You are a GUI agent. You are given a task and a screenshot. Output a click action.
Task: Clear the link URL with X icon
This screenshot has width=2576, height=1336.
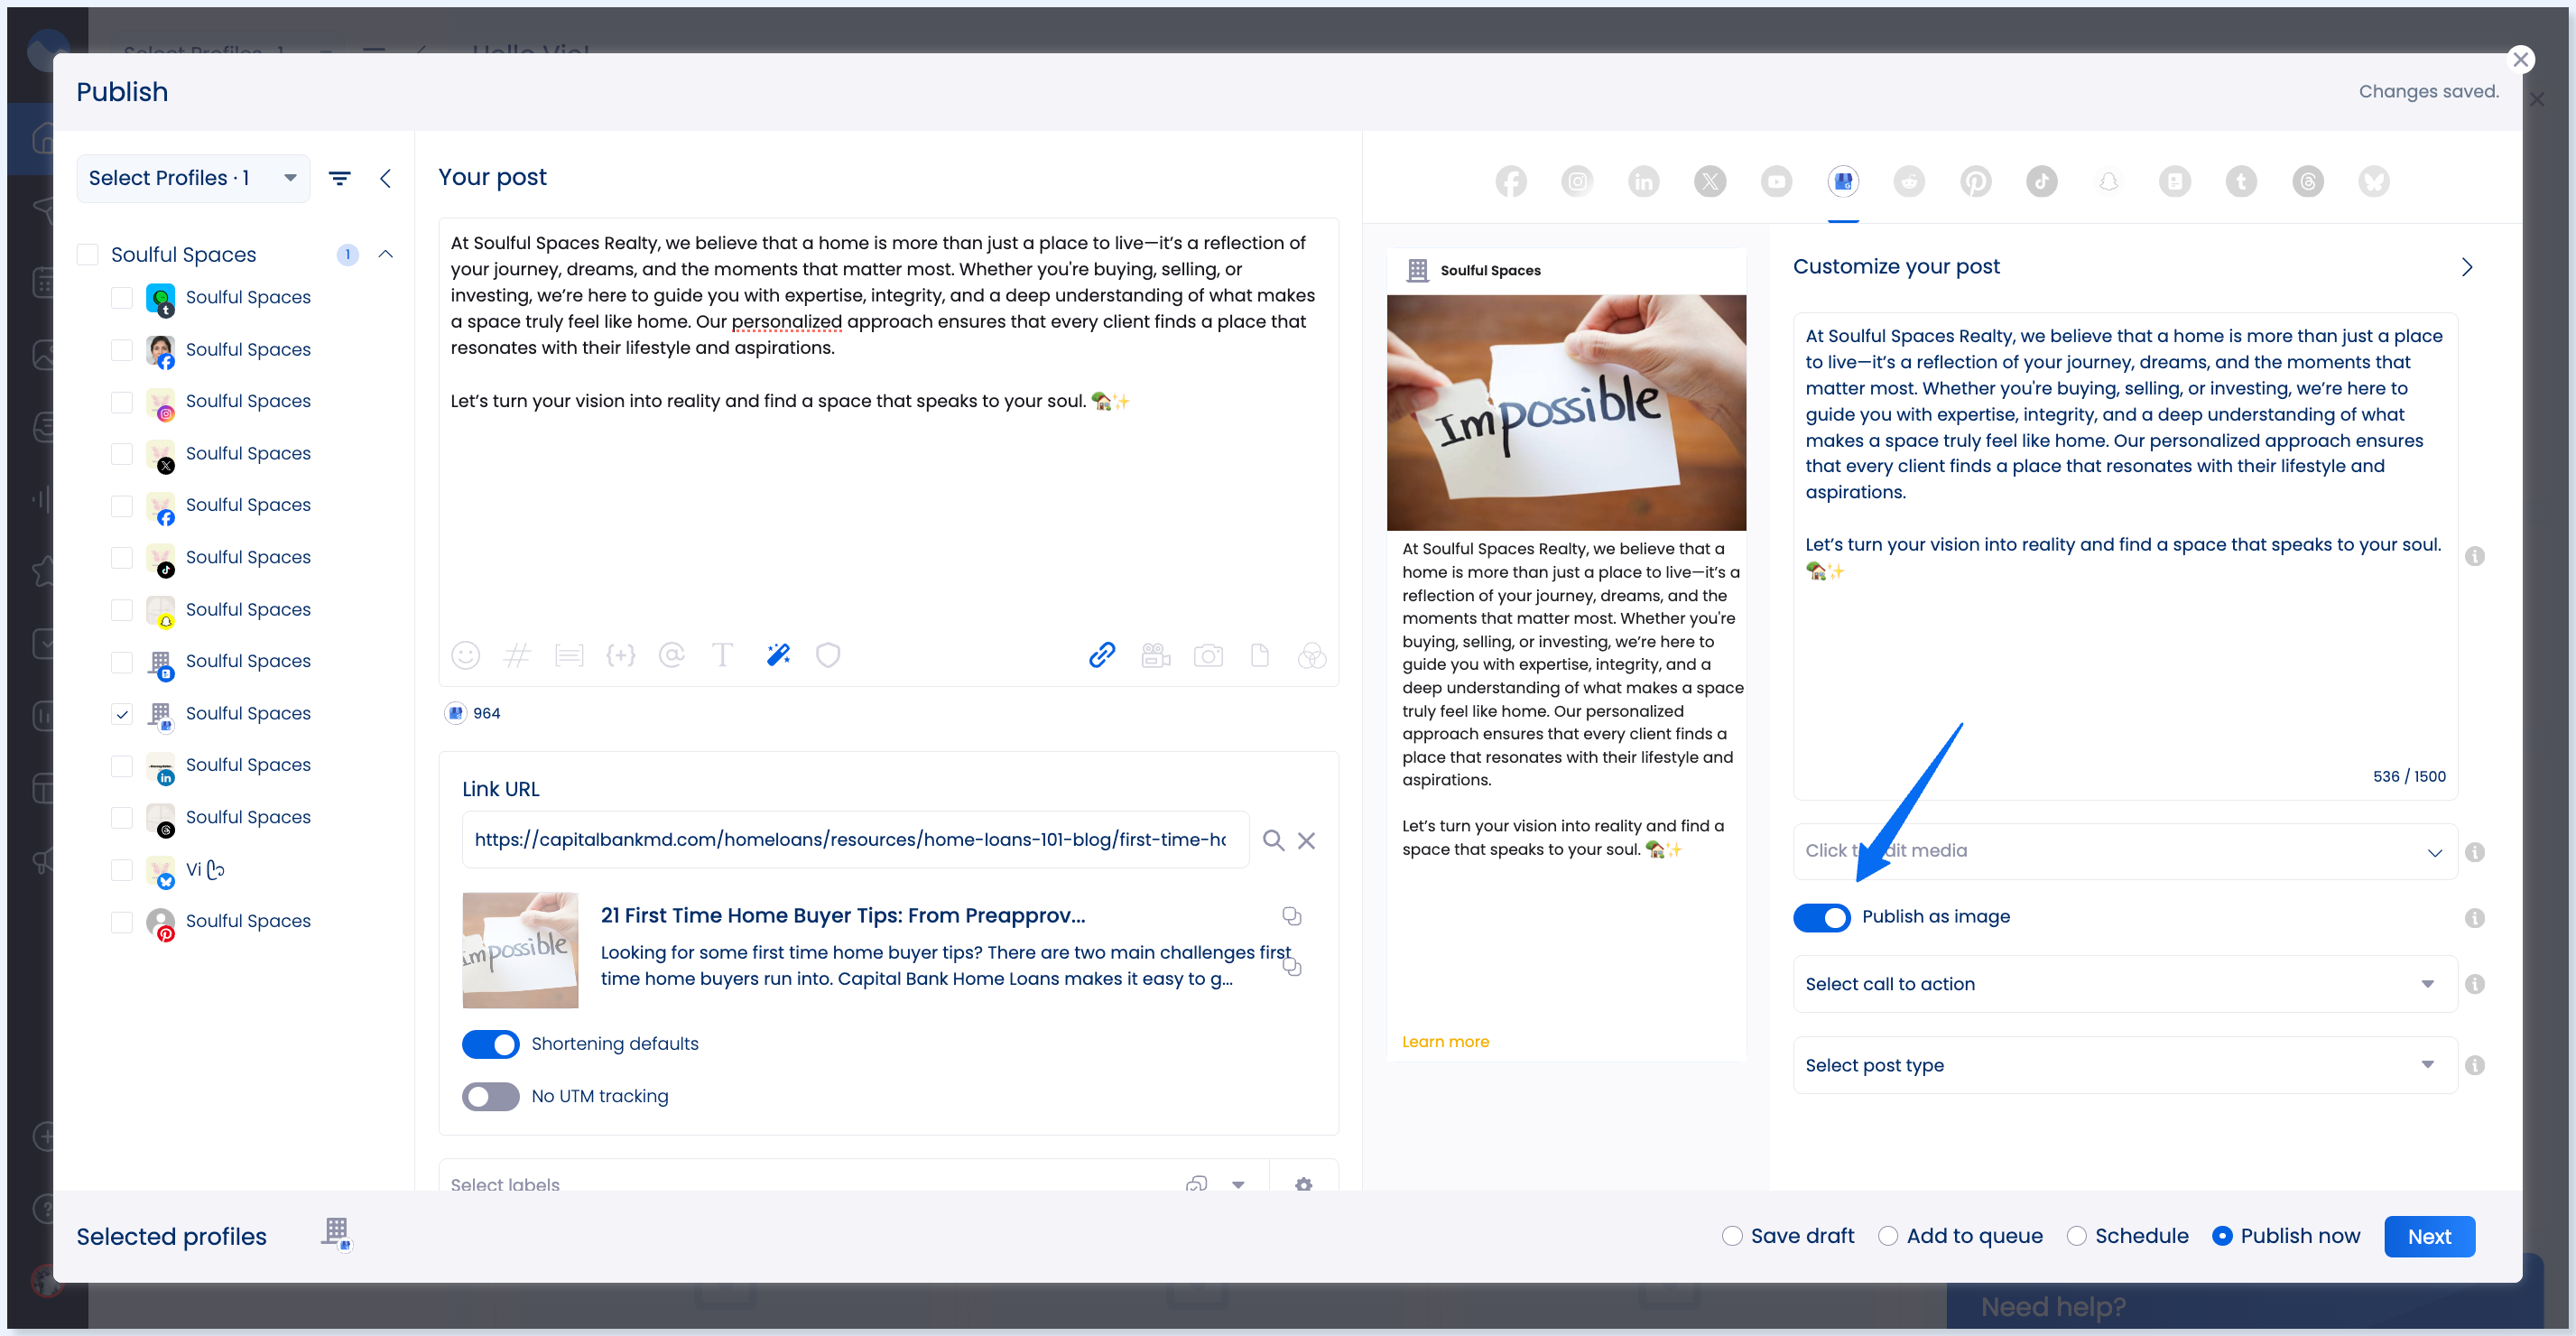click(1306, 840)
